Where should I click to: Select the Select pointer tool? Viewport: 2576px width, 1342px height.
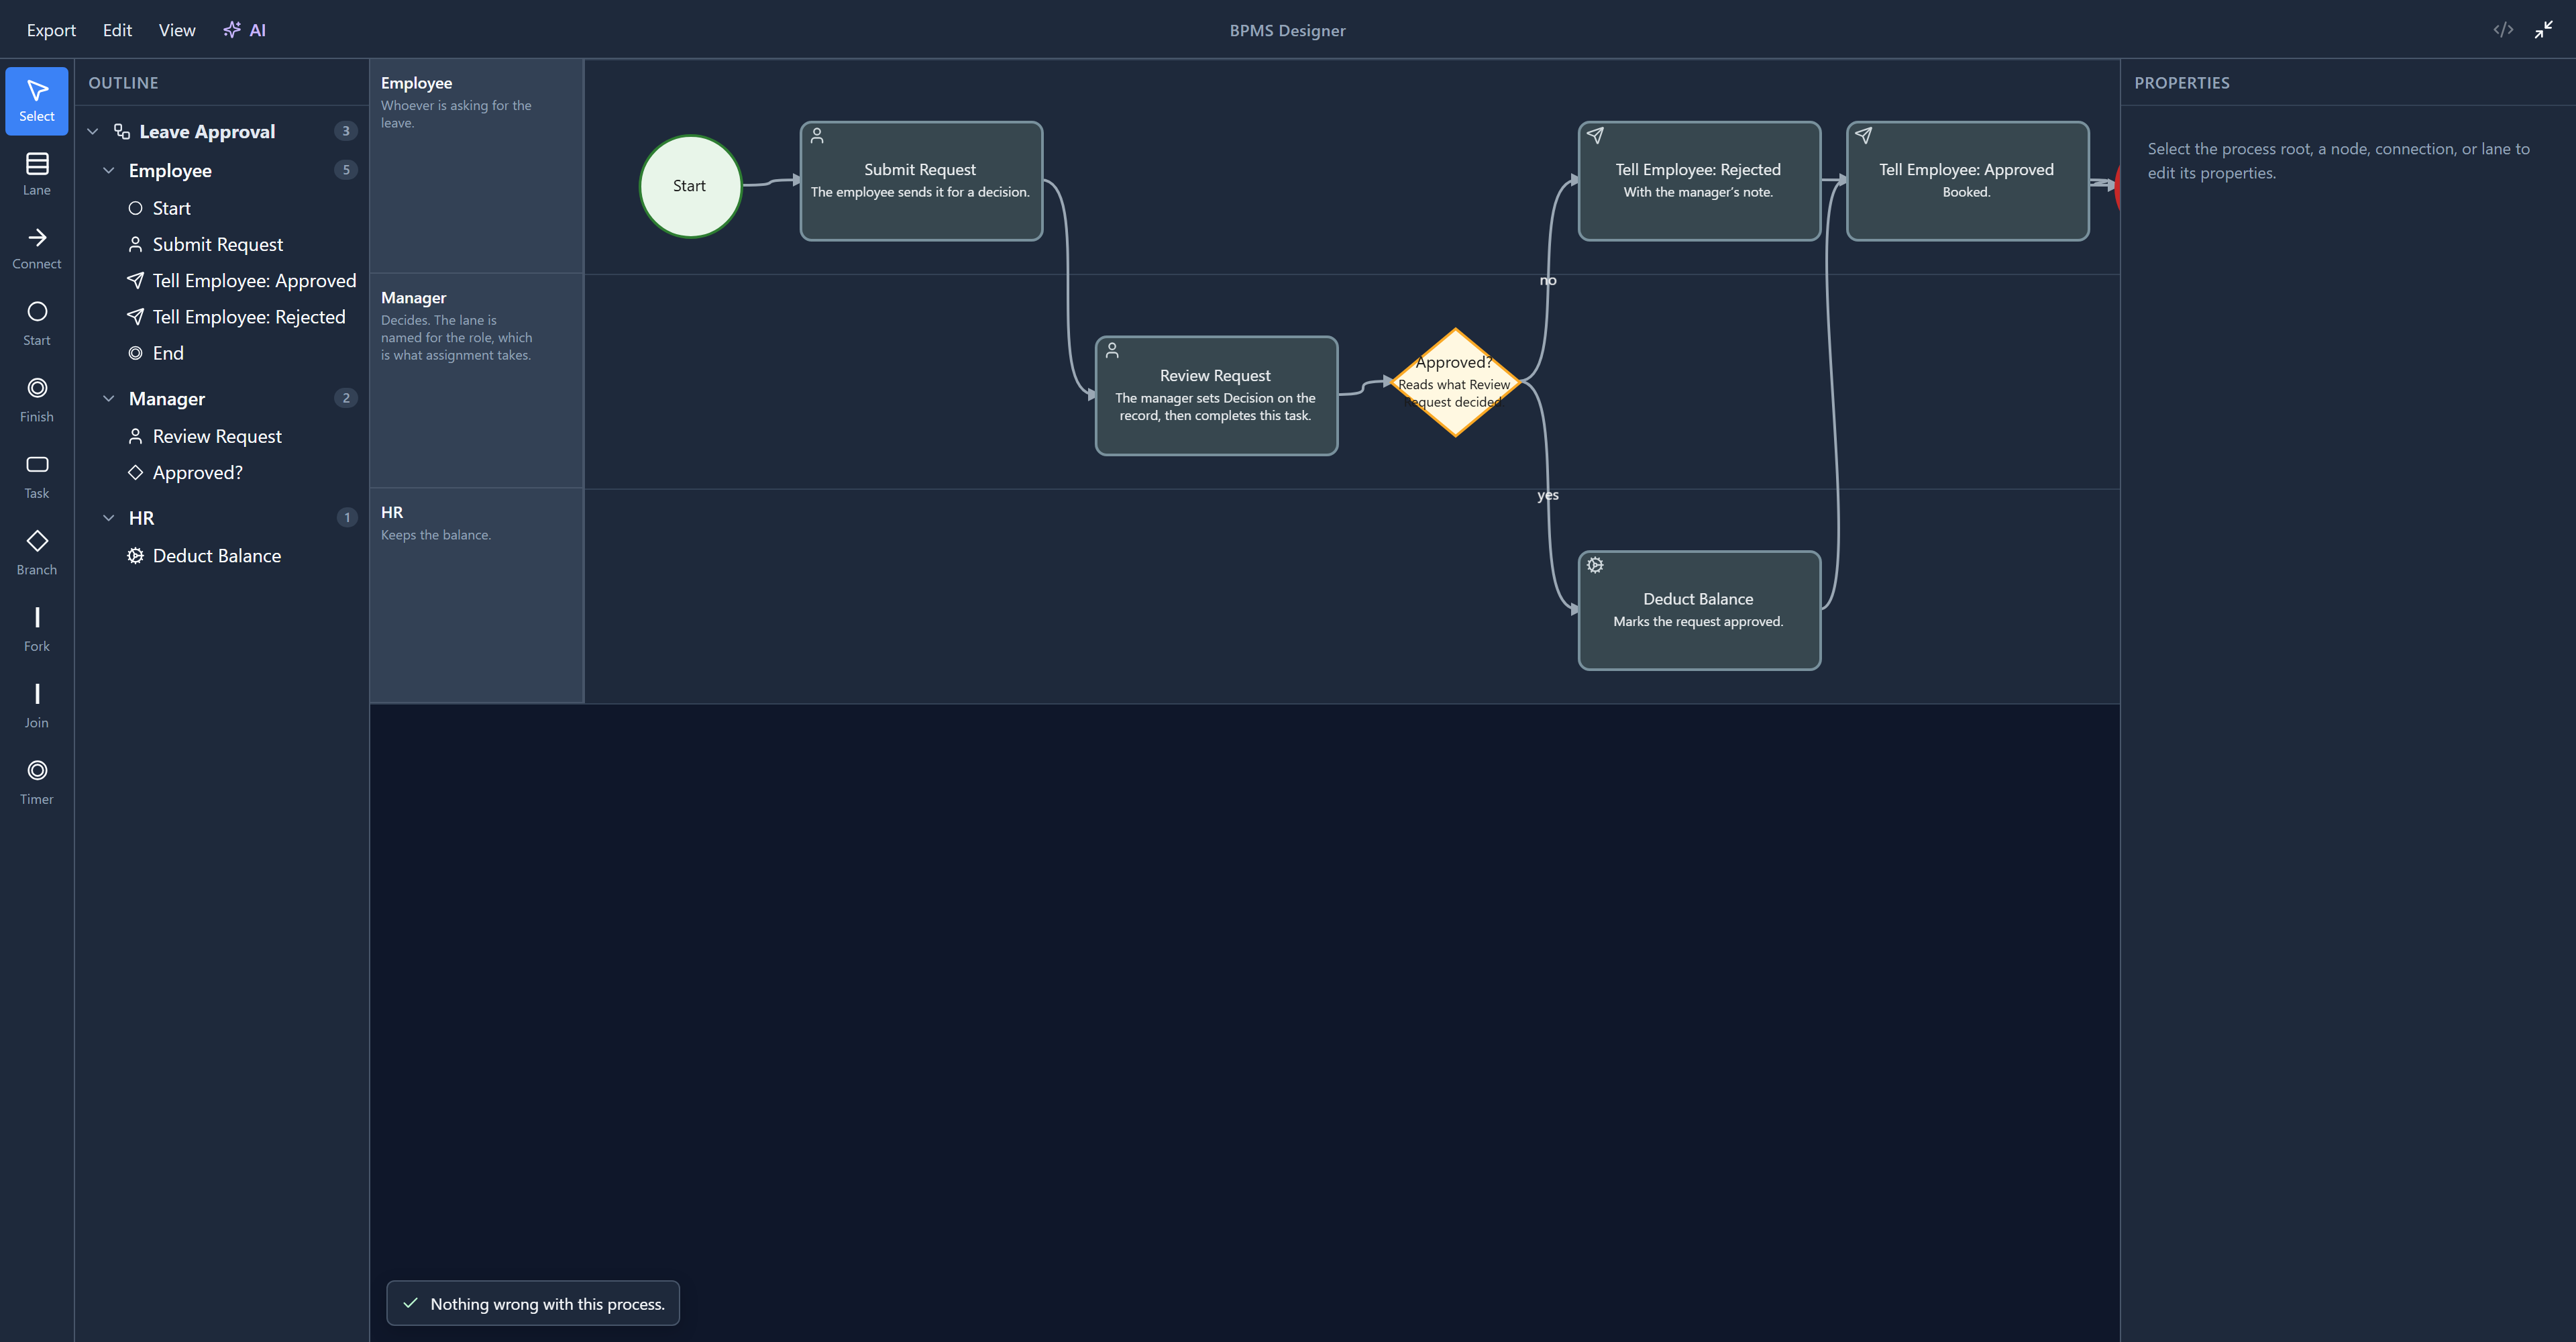[37, 101]
